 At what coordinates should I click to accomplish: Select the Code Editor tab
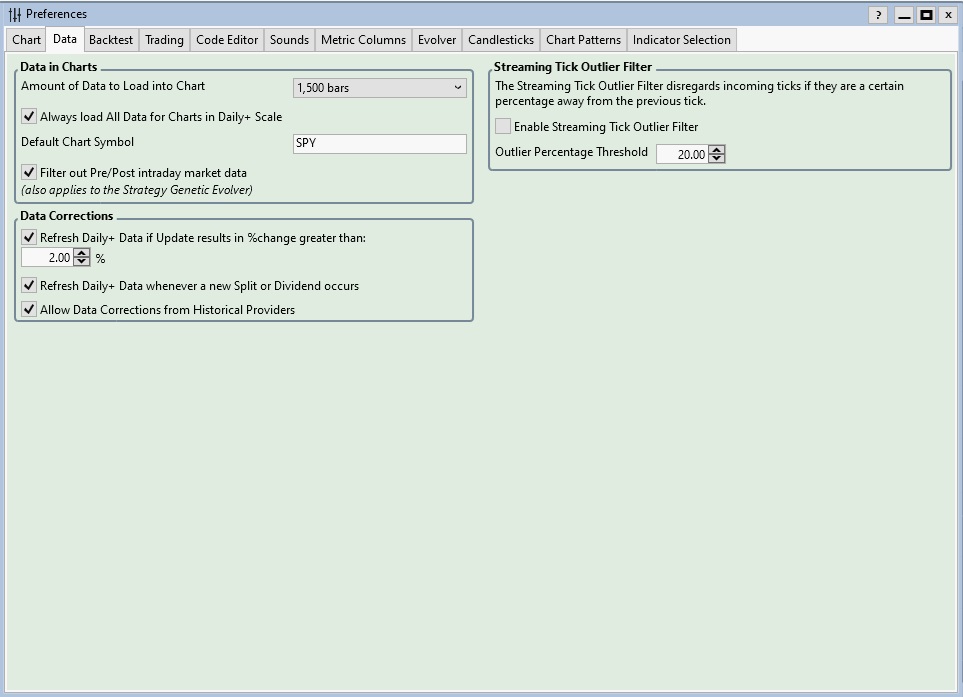[227, 40]
